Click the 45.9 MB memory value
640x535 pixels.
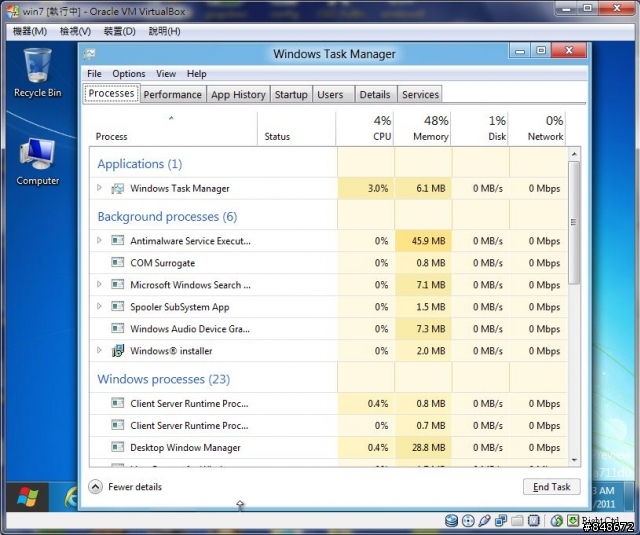point(429,241)
